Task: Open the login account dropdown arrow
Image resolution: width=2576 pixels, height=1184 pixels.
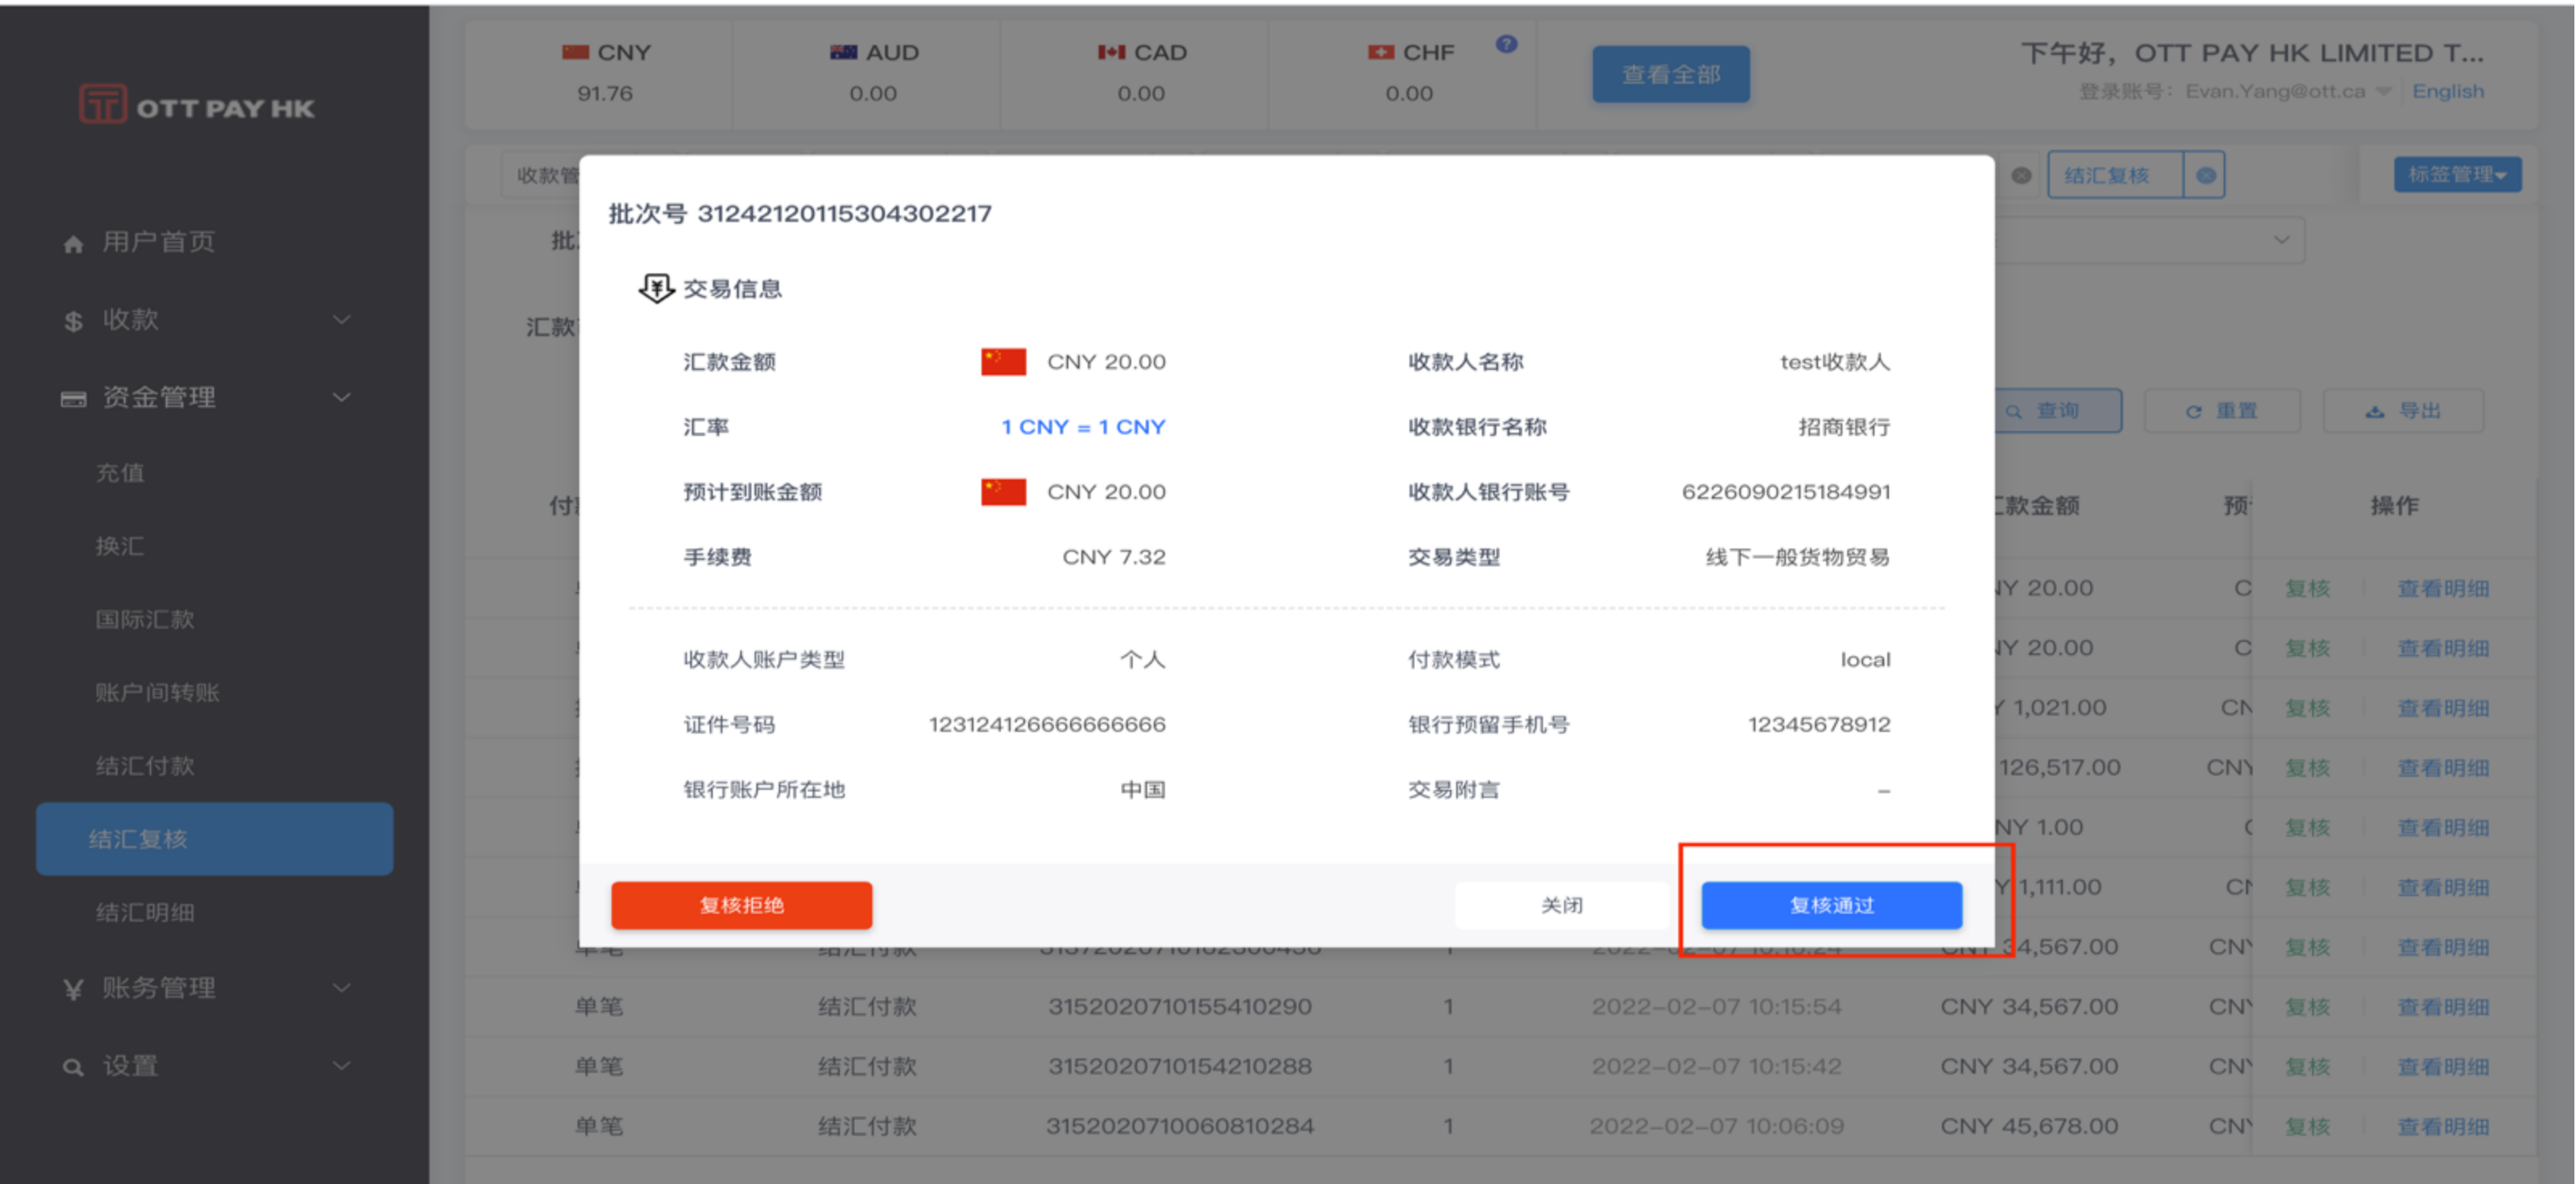Action: (x=2384, y=91)
